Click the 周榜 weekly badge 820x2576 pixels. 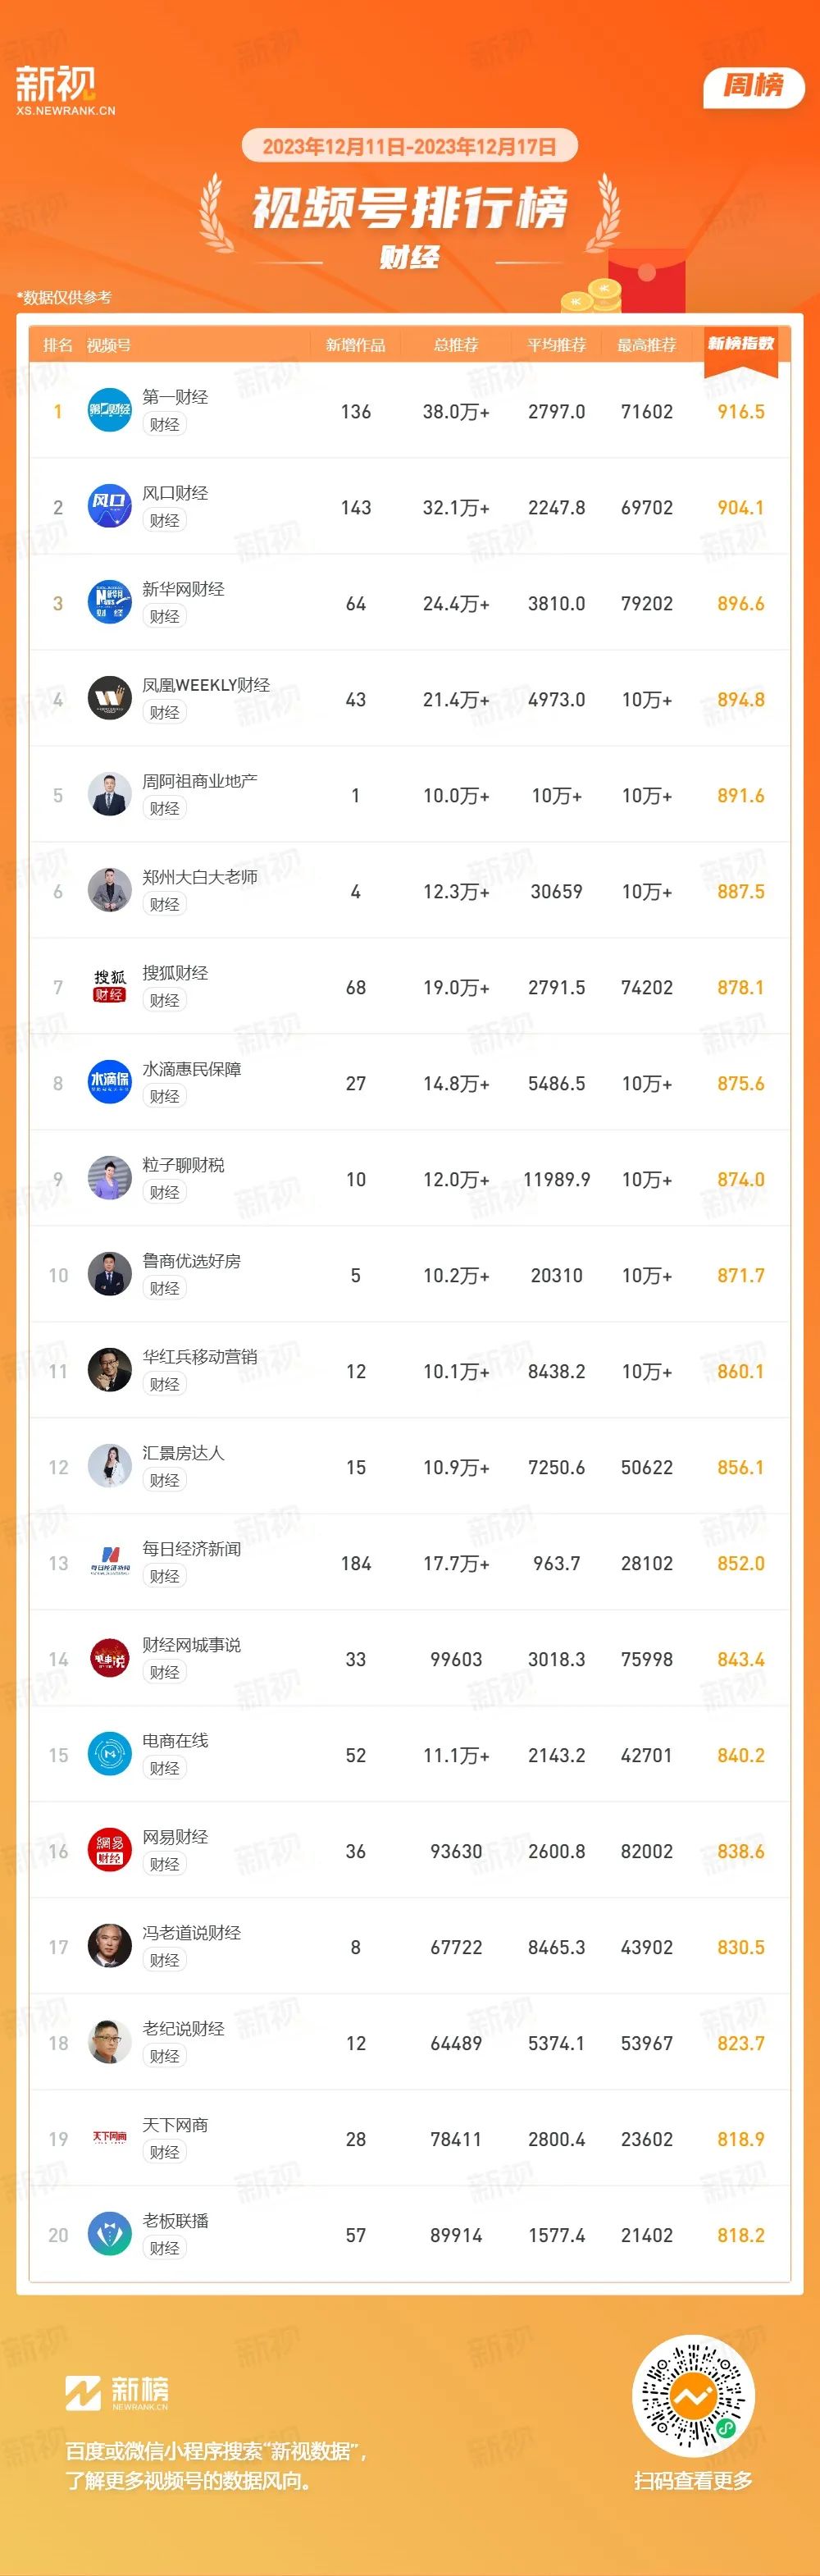754,86
